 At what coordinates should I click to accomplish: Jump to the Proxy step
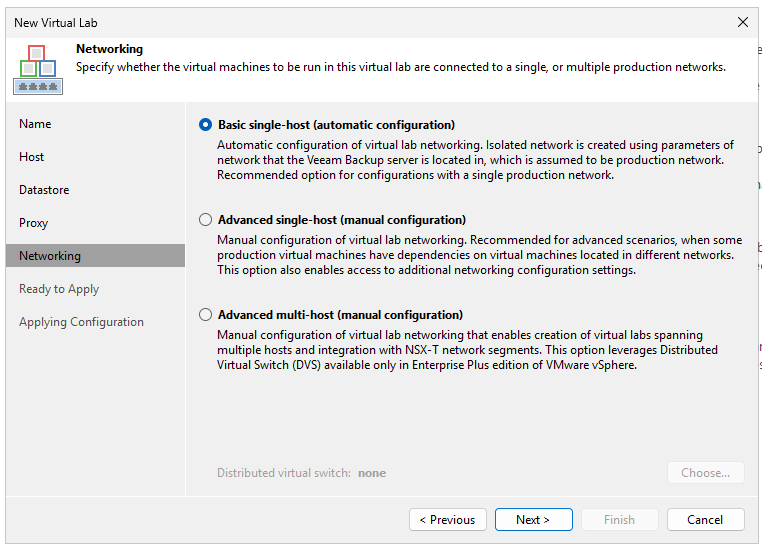34,223
